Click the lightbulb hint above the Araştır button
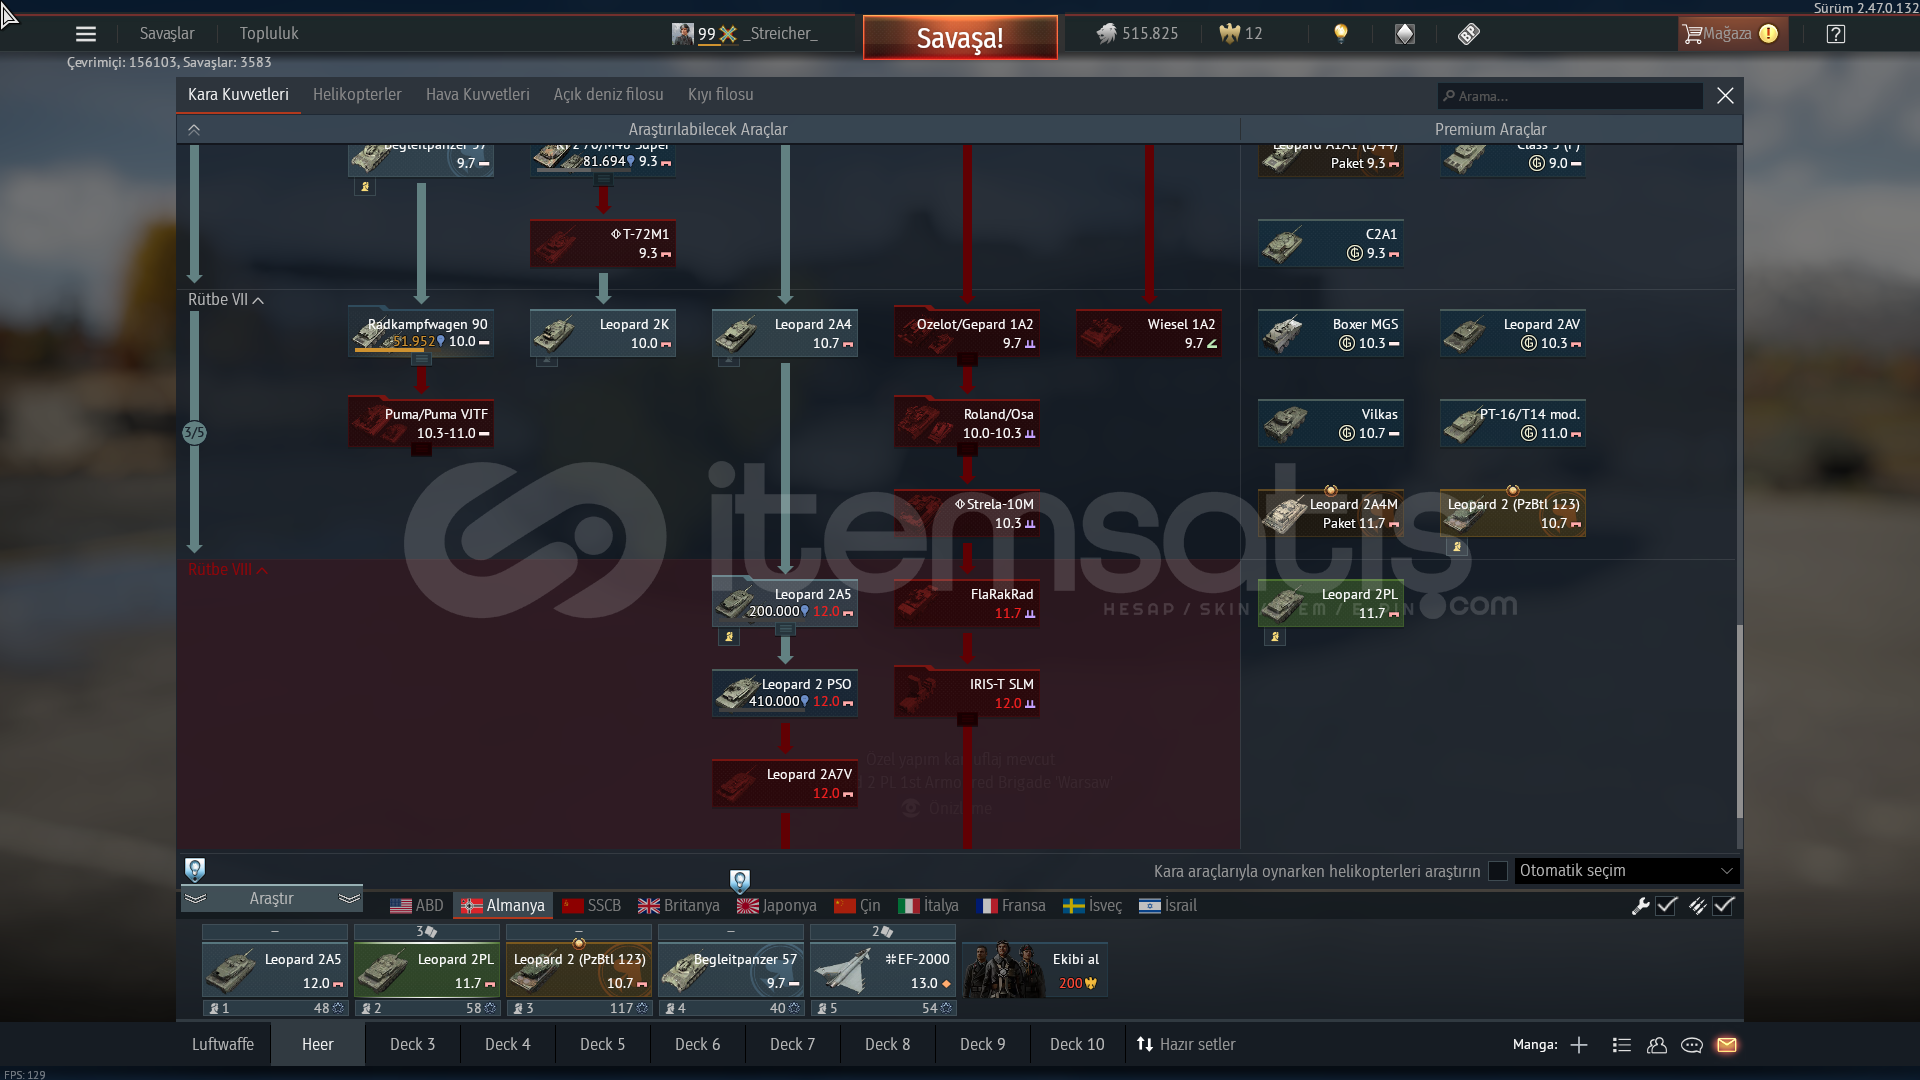Image resolution: width=1920 pixels, height=1080 pixels. point(195,869)
